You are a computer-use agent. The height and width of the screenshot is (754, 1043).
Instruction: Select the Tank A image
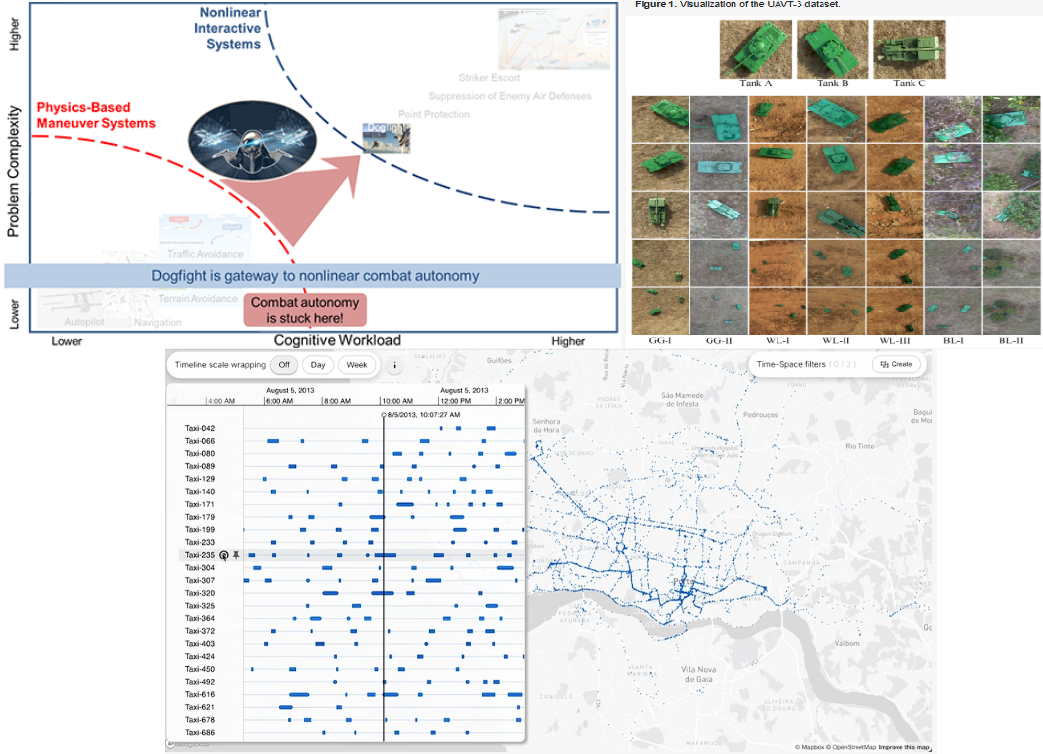click(755, 48)
